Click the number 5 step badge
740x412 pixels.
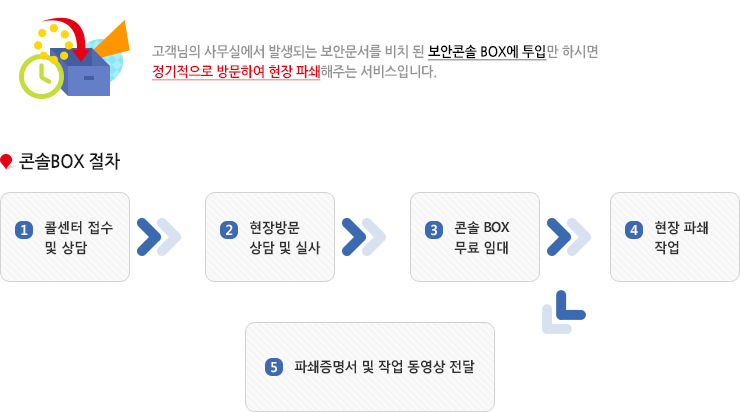click(x=274, y=366)
